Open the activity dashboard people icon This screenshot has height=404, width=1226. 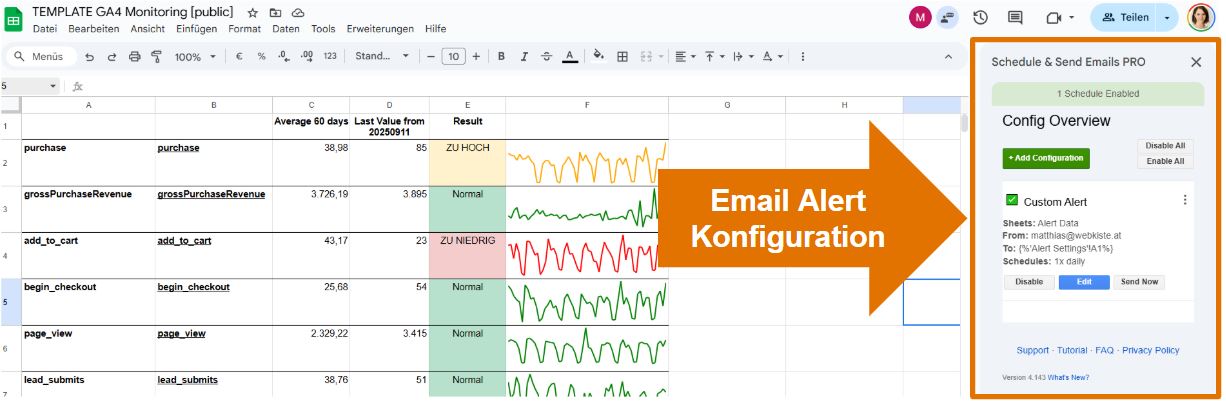point(946,17)
